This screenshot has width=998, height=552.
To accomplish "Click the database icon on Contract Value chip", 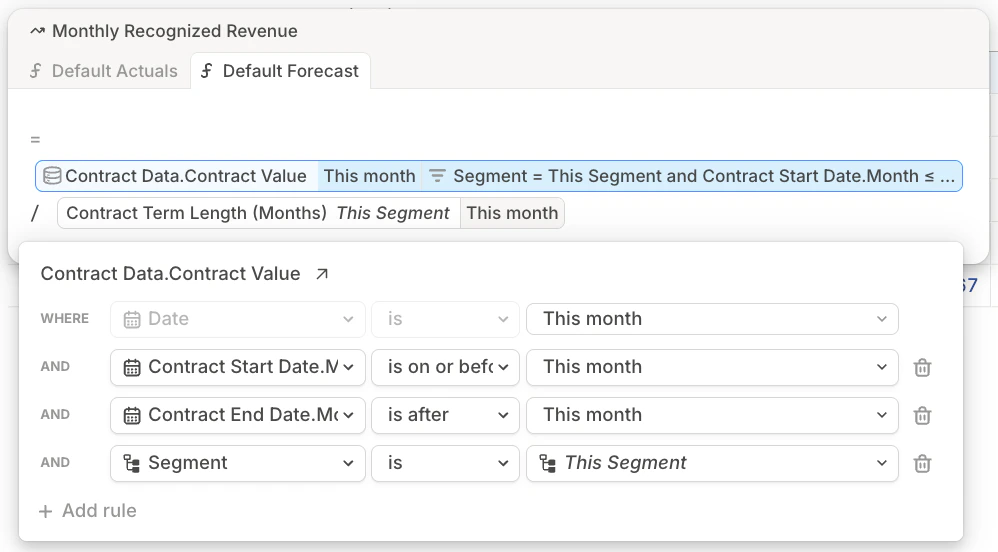I will tap(52, 176).
